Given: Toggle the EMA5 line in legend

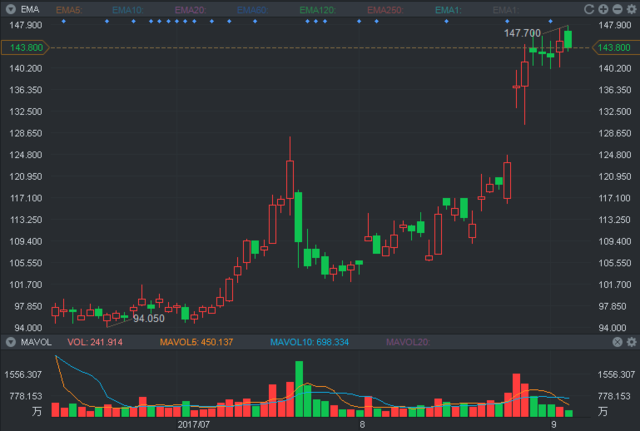Looking at the screenshot, I should [69, 9].
